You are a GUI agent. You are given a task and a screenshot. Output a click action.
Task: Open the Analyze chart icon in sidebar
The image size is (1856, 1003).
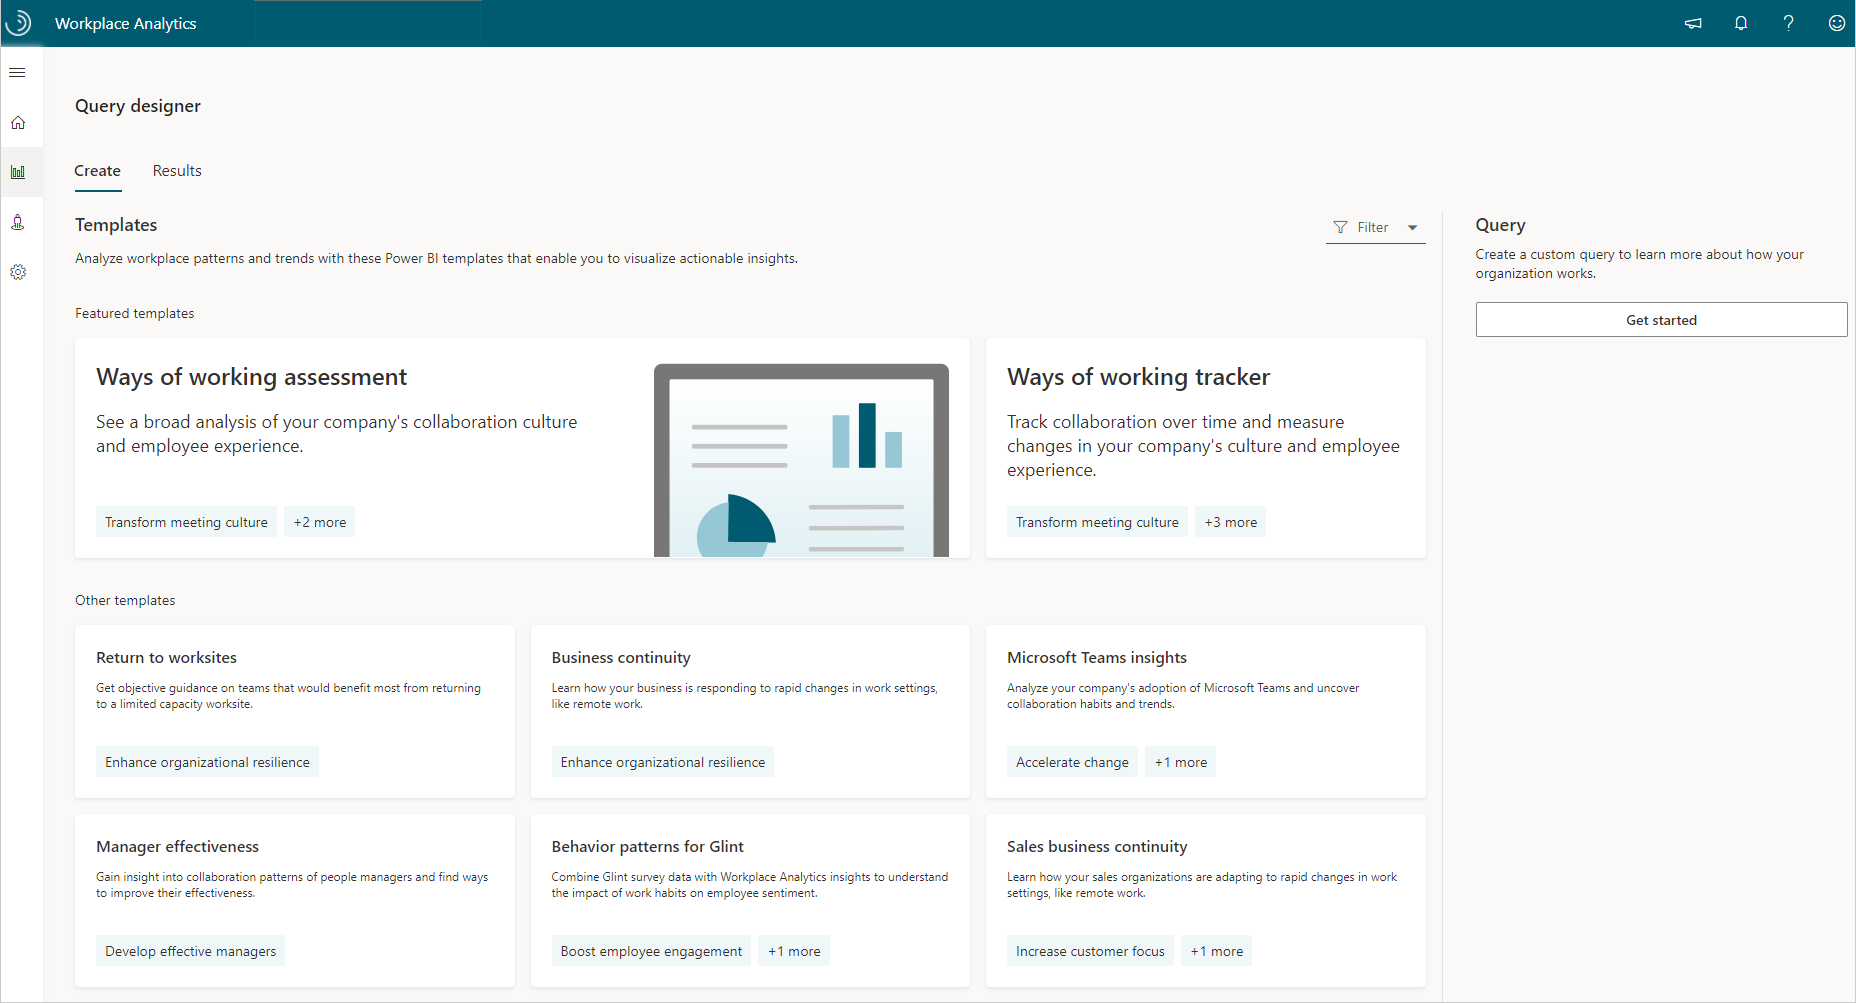pyautogui.click(x=18, y=172)
